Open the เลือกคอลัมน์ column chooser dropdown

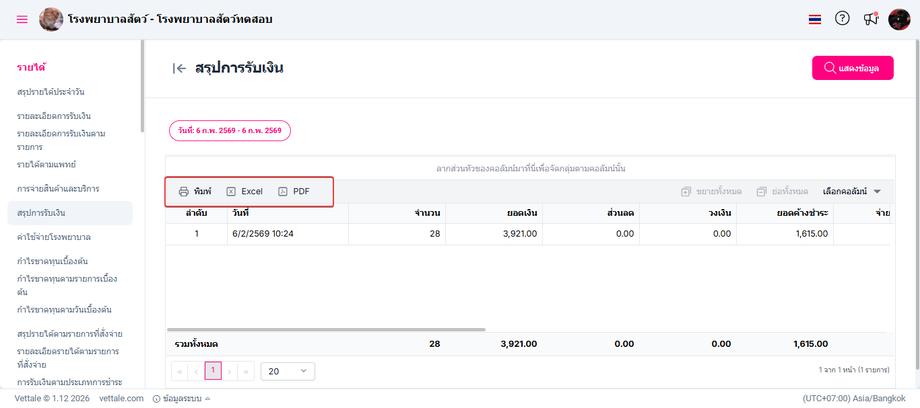coord(851,191)
